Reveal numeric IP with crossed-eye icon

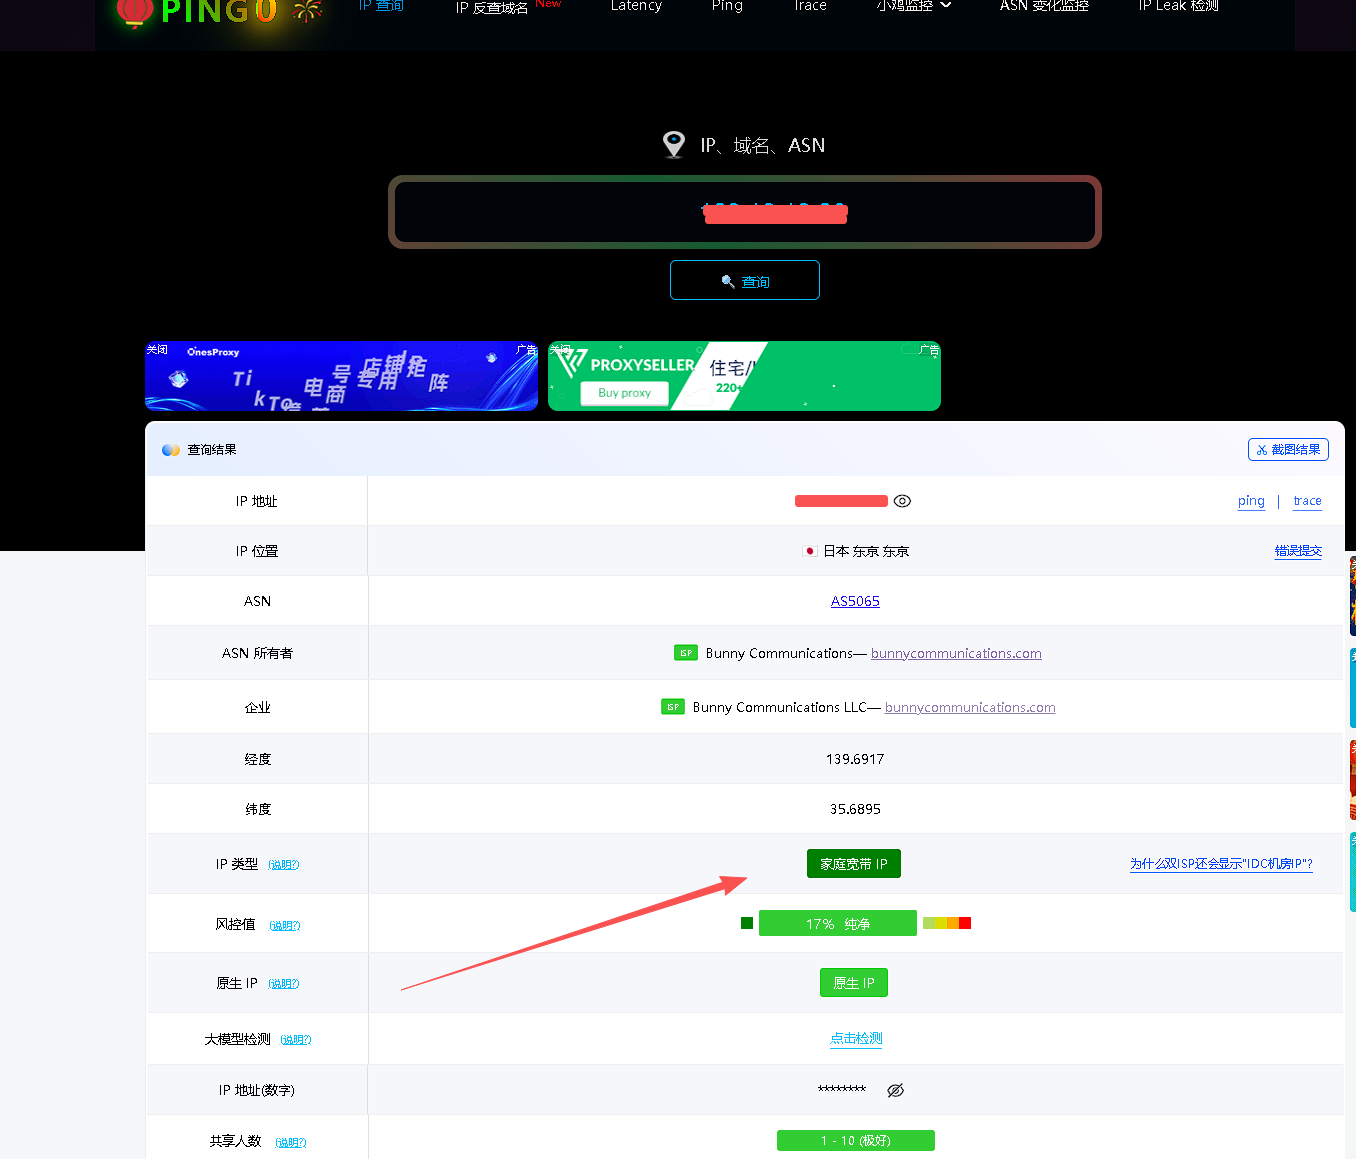click(896, 1090)
